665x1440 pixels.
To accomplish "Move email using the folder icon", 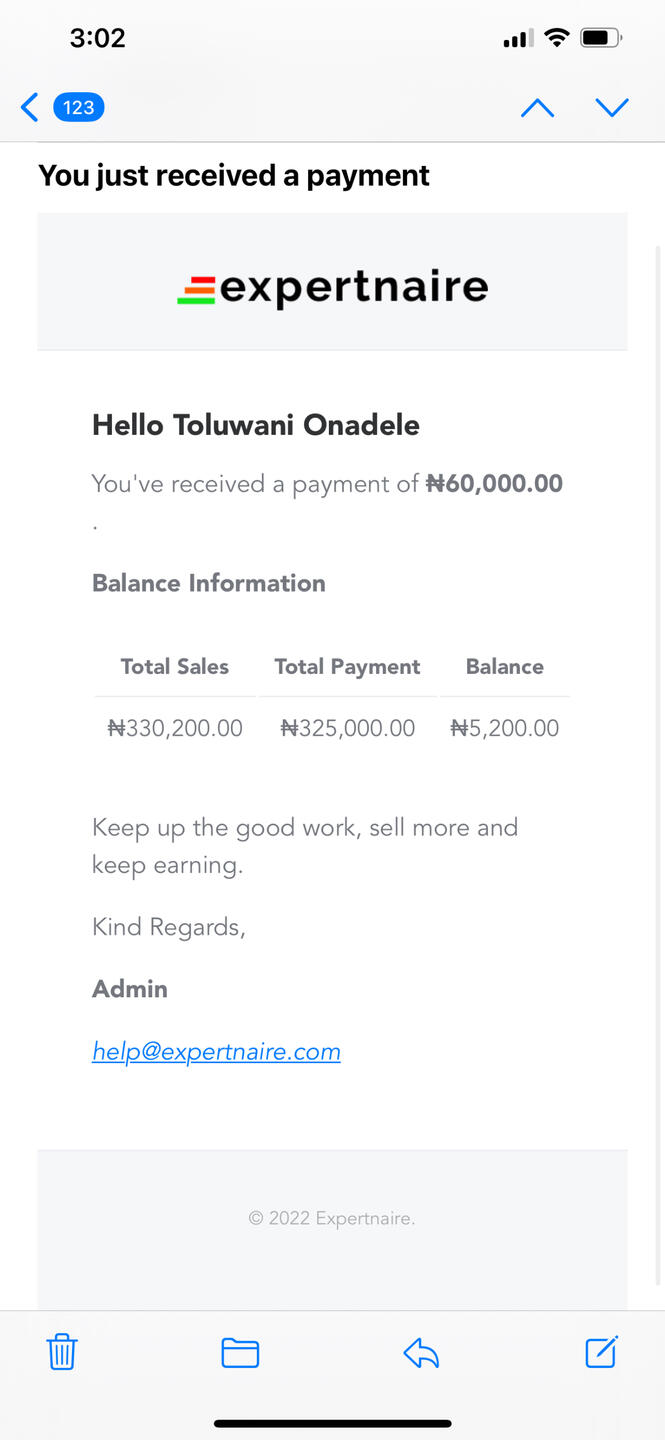I will tap(240, 1353).
